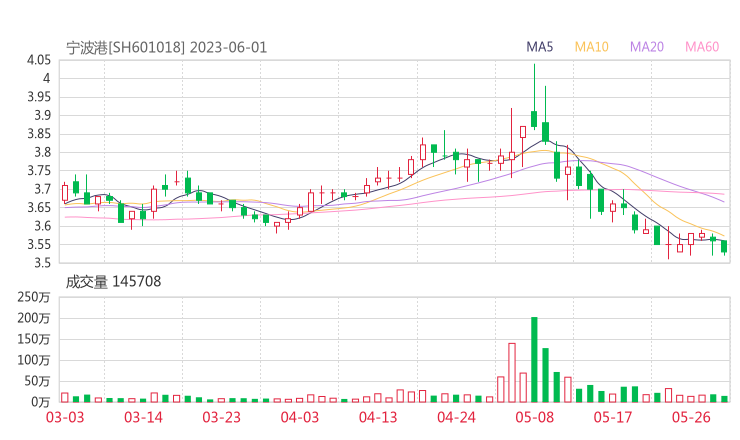Click the 3.95 price axis label
This screenshot has height=440, width=740.
click(x=39, y=97)
